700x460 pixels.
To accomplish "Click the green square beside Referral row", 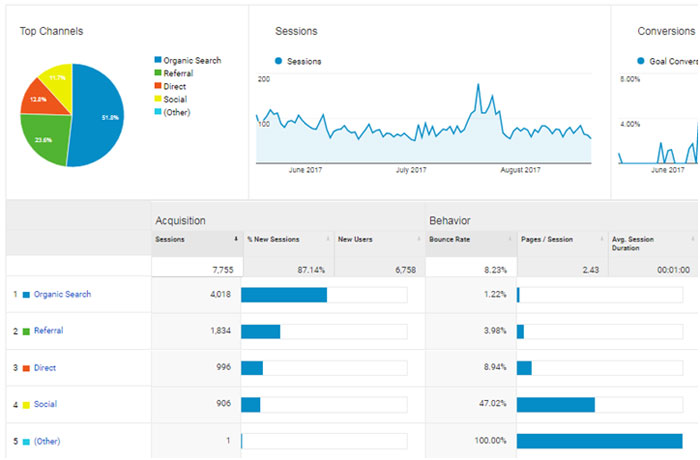I will click(26, 331).
